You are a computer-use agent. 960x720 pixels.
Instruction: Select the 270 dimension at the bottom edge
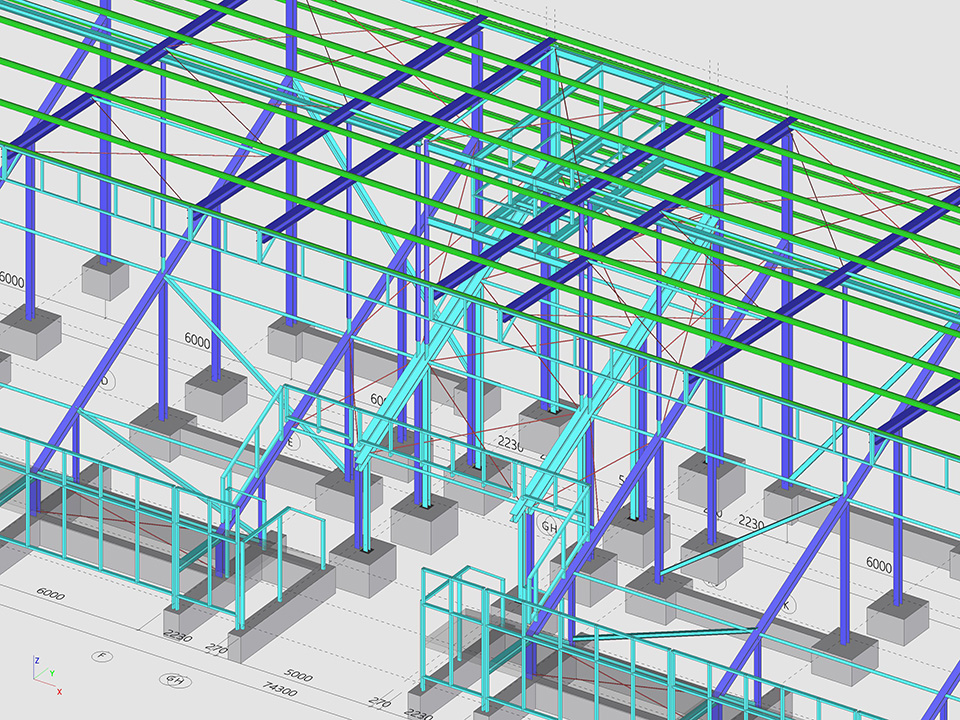pos(378,704)
